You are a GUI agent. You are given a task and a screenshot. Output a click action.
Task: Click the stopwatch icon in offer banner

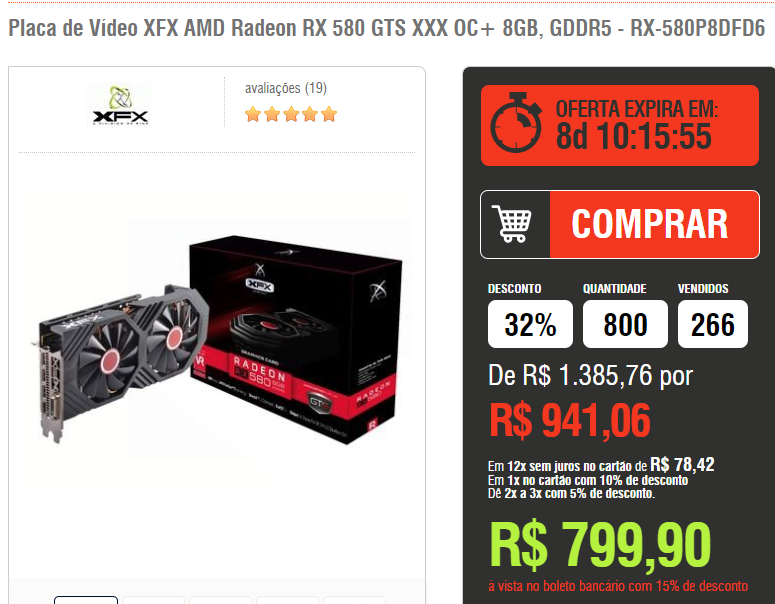pos(516,123)
